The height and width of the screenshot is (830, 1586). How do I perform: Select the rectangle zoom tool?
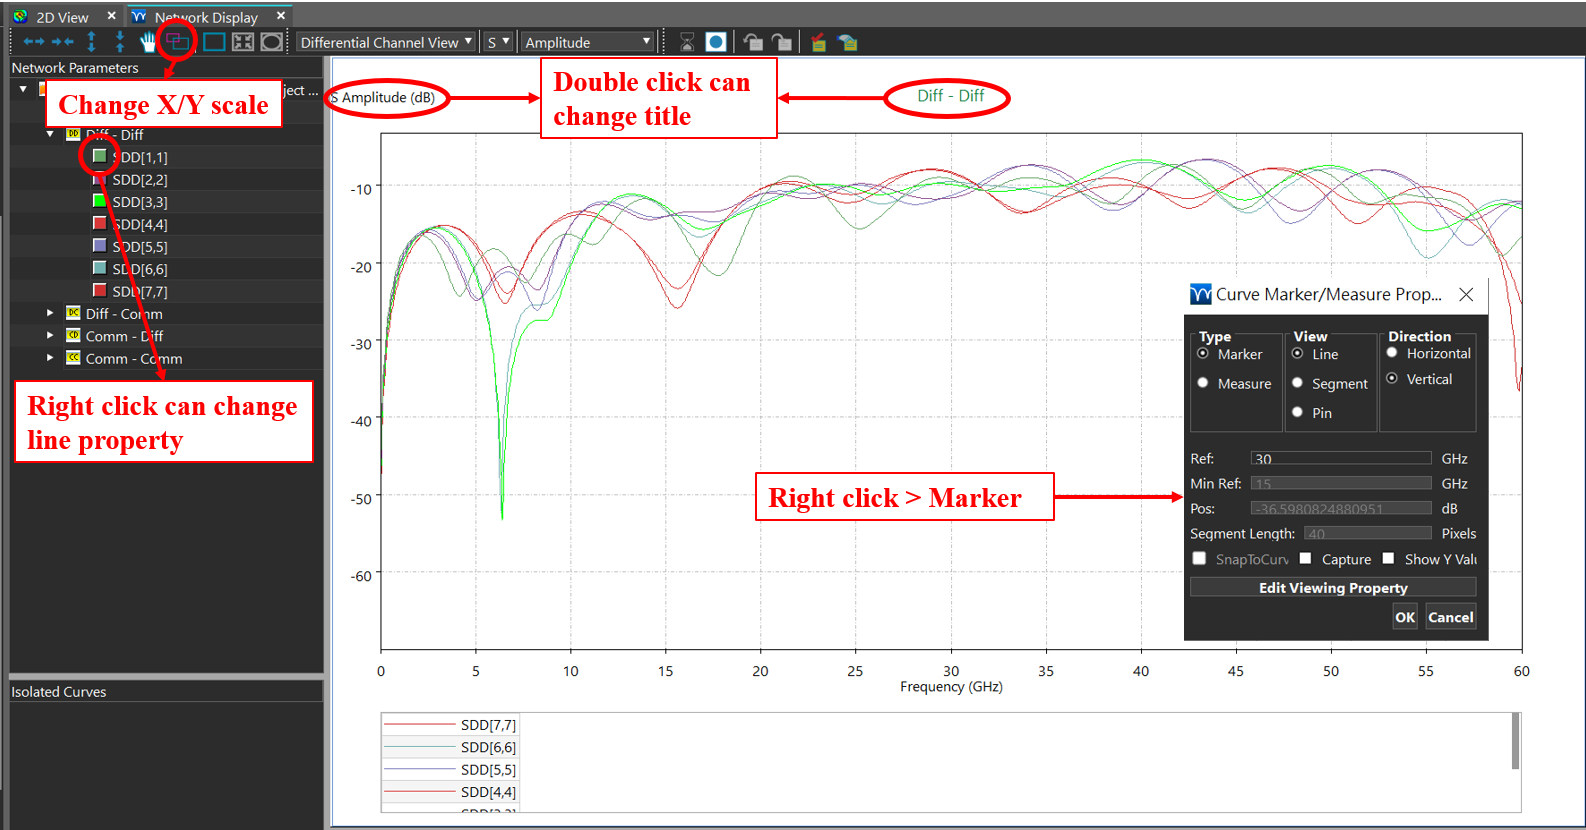[214, 42]
